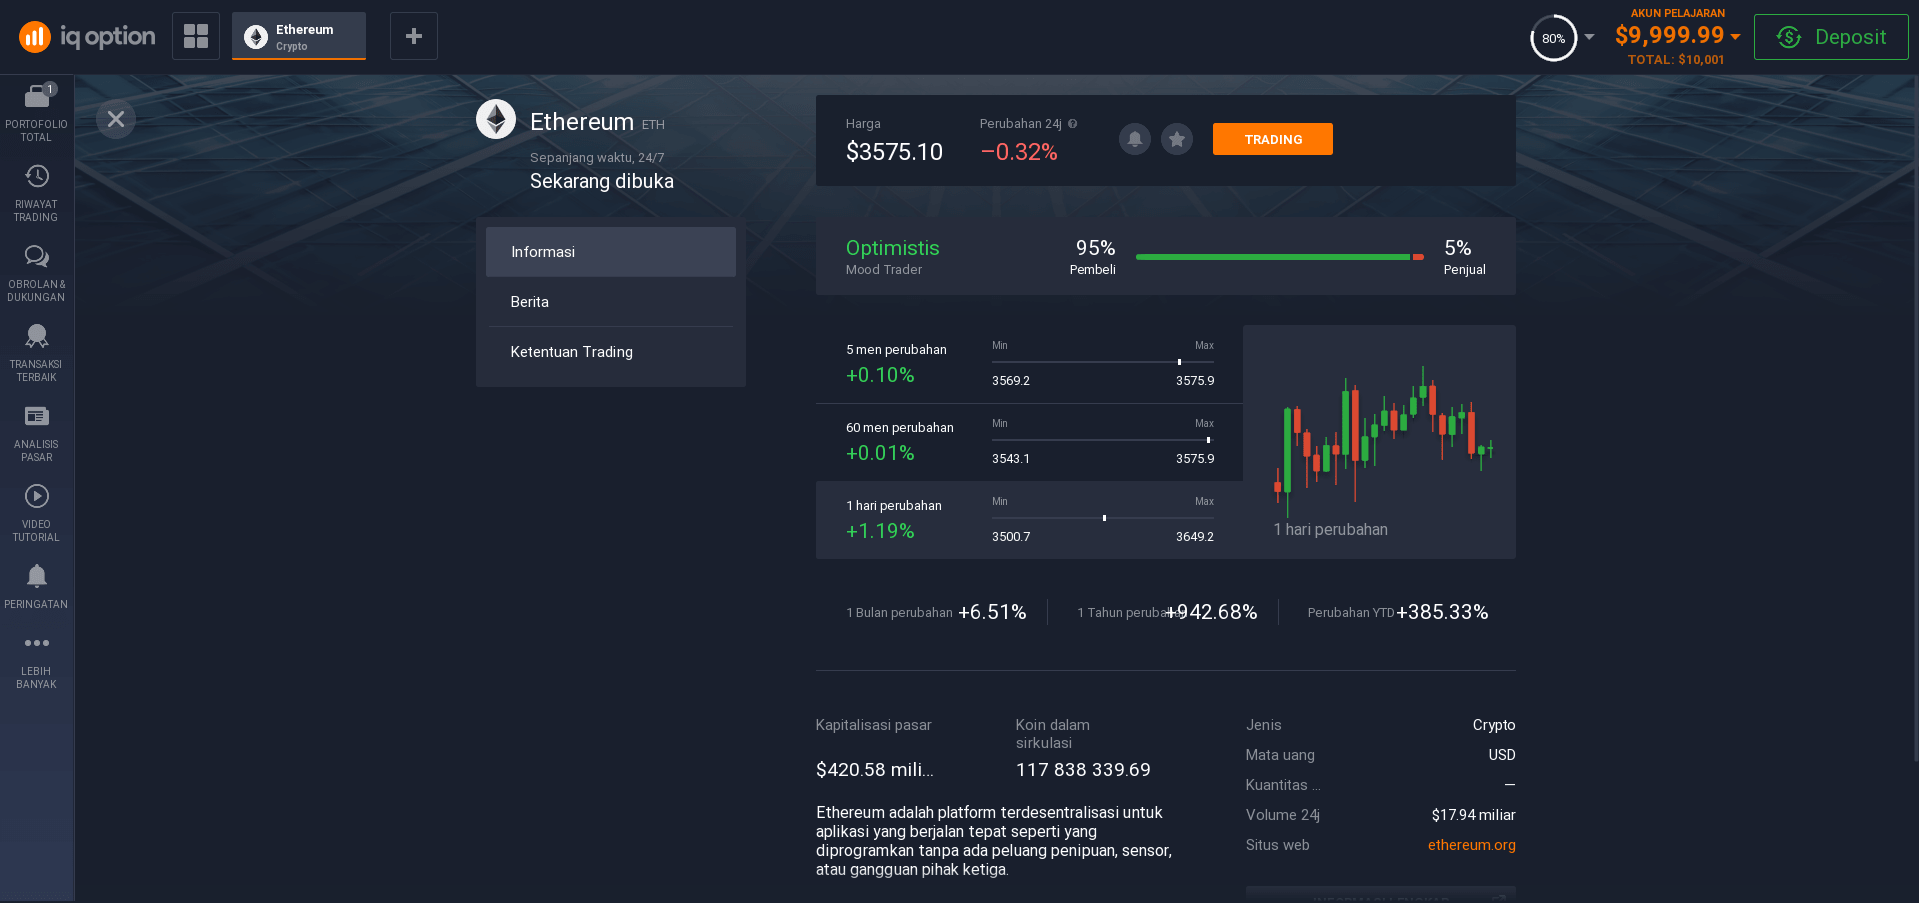Screen dimensions: 1919x903
Task: Click the Ethereum coin logo
Action: [x=496, y=120]
